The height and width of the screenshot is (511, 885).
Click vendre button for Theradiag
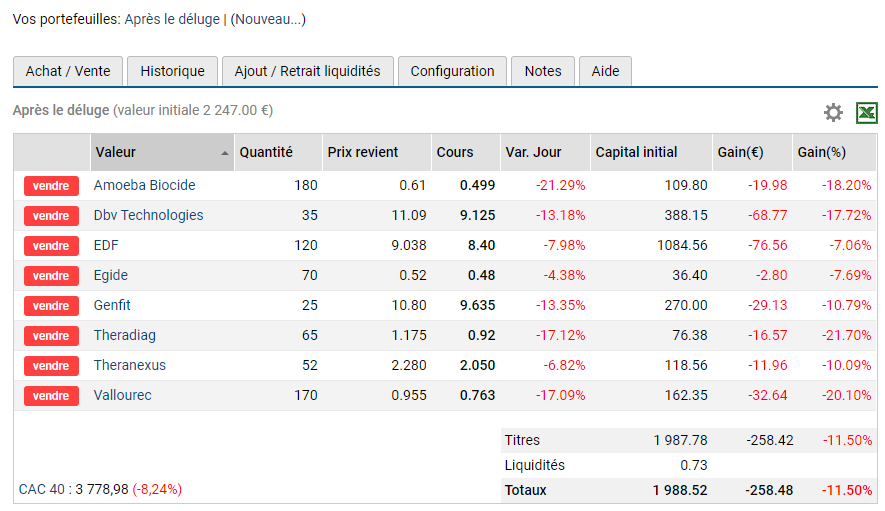pos(51,335)
